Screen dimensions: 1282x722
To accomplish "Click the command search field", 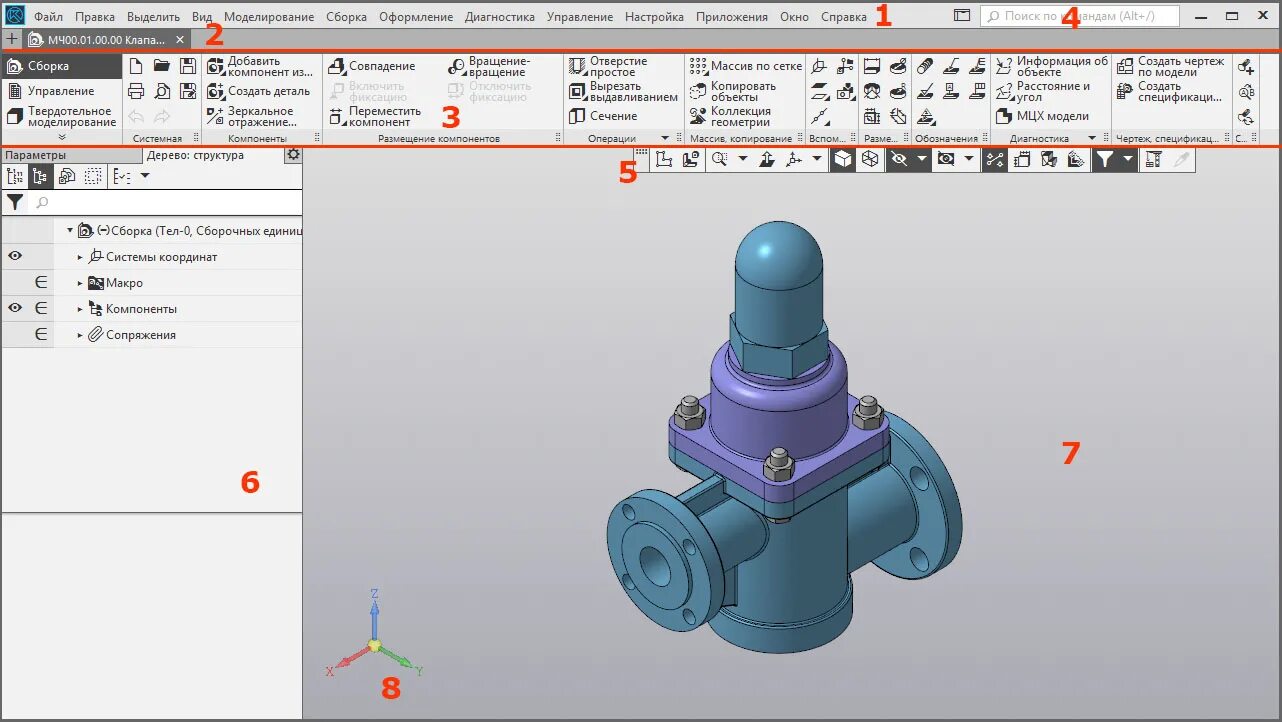I will click(x=1080, y=16).
